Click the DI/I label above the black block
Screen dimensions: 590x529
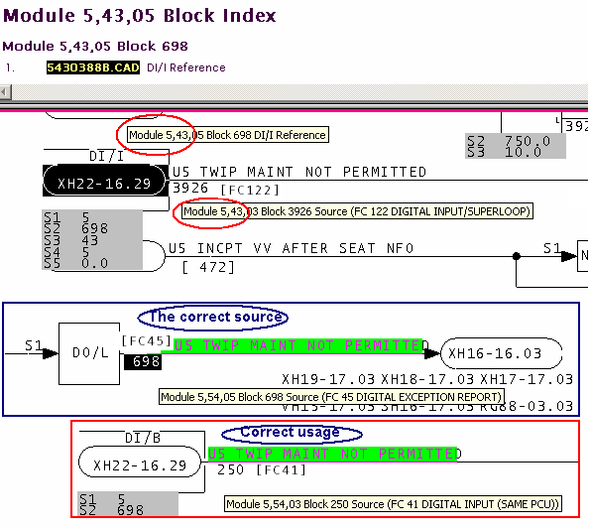click(x=106, y=156)
